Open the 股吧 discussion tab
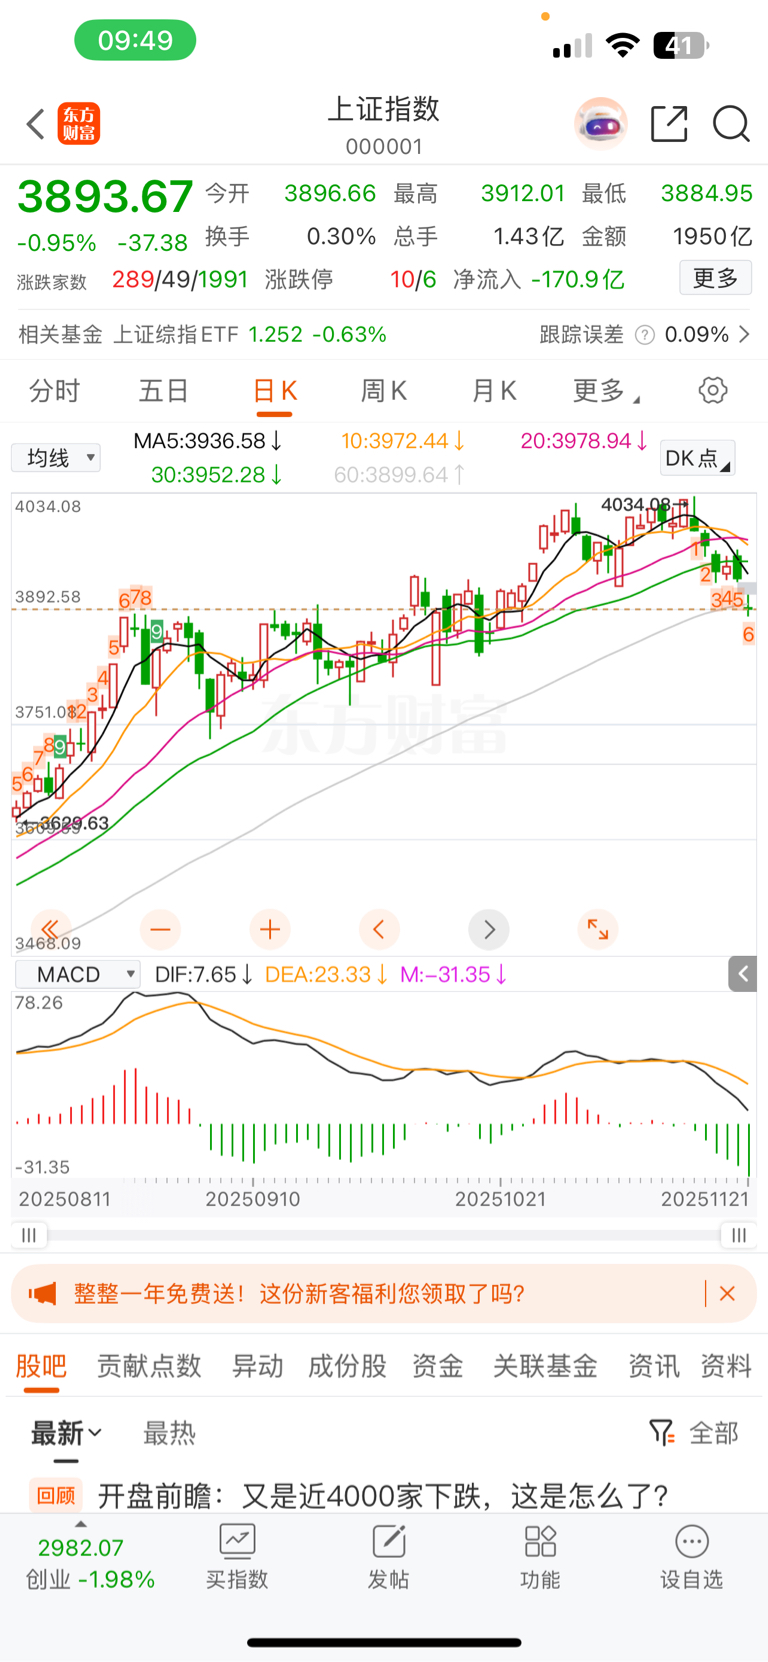 coord(41,1366)
